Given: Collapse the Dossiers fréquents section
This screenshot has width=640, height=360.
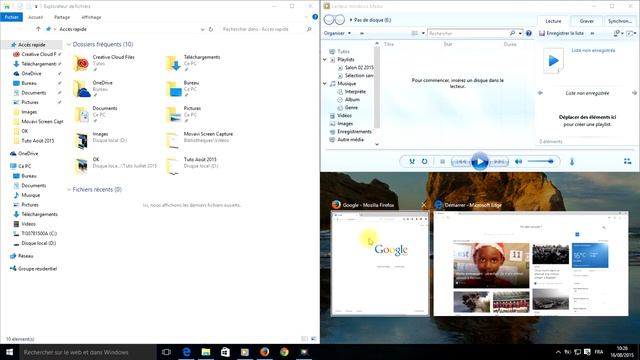Looking at the screenshot, I should tap(69, 44).
